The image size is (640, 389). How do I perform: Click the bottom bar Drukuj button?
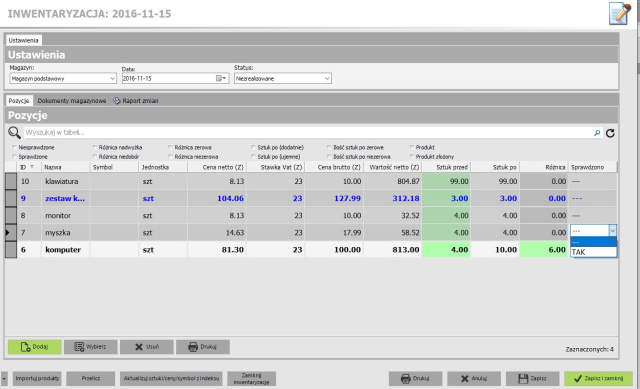click(x=415, y=378)
